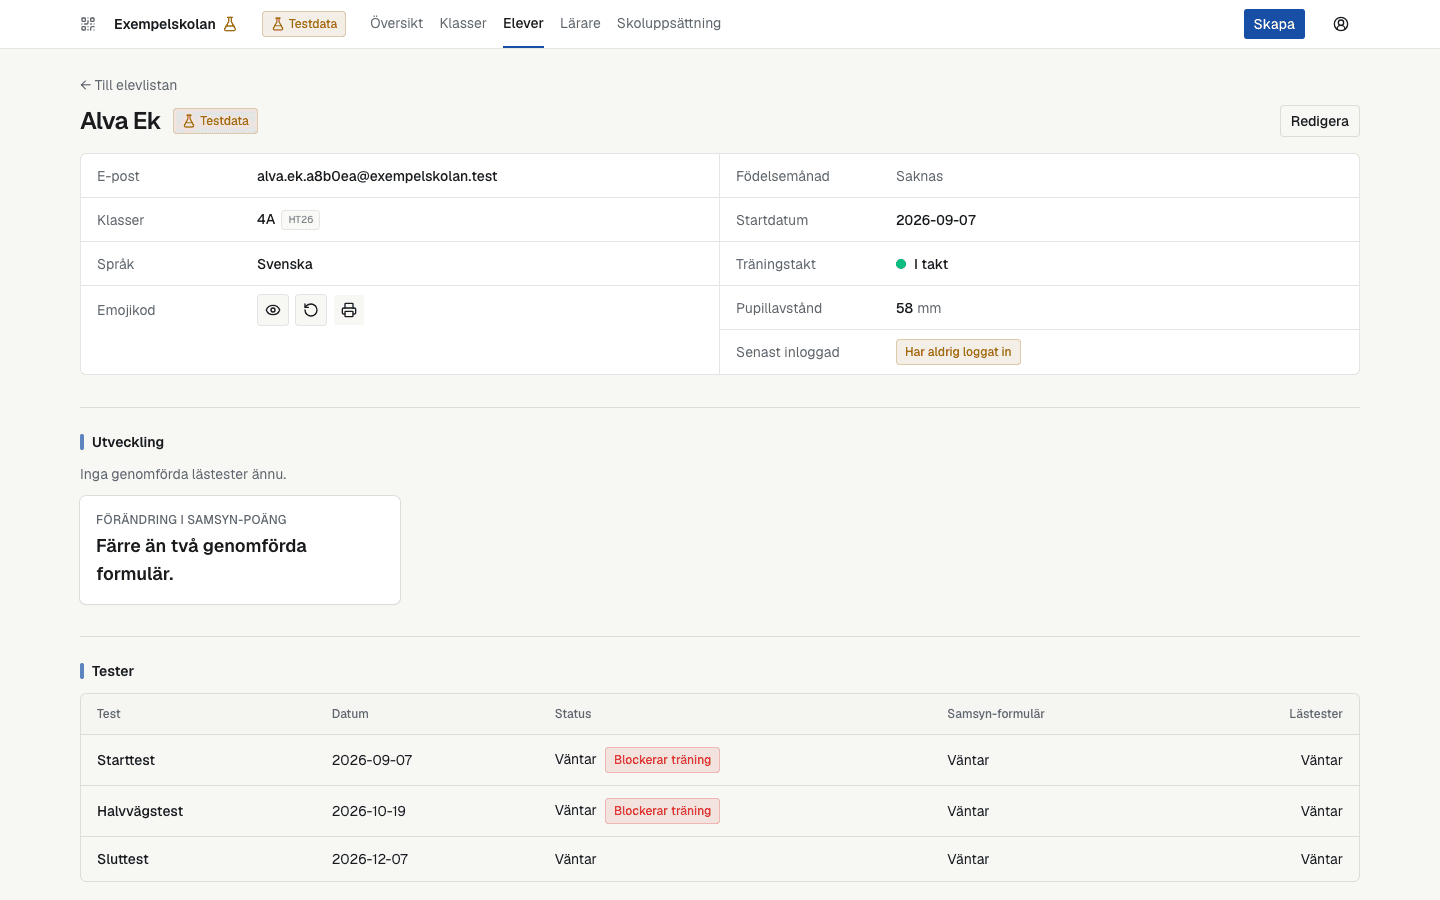Click the Lästester column header
Viewport: 1440px width, 900px height.
1315,714
